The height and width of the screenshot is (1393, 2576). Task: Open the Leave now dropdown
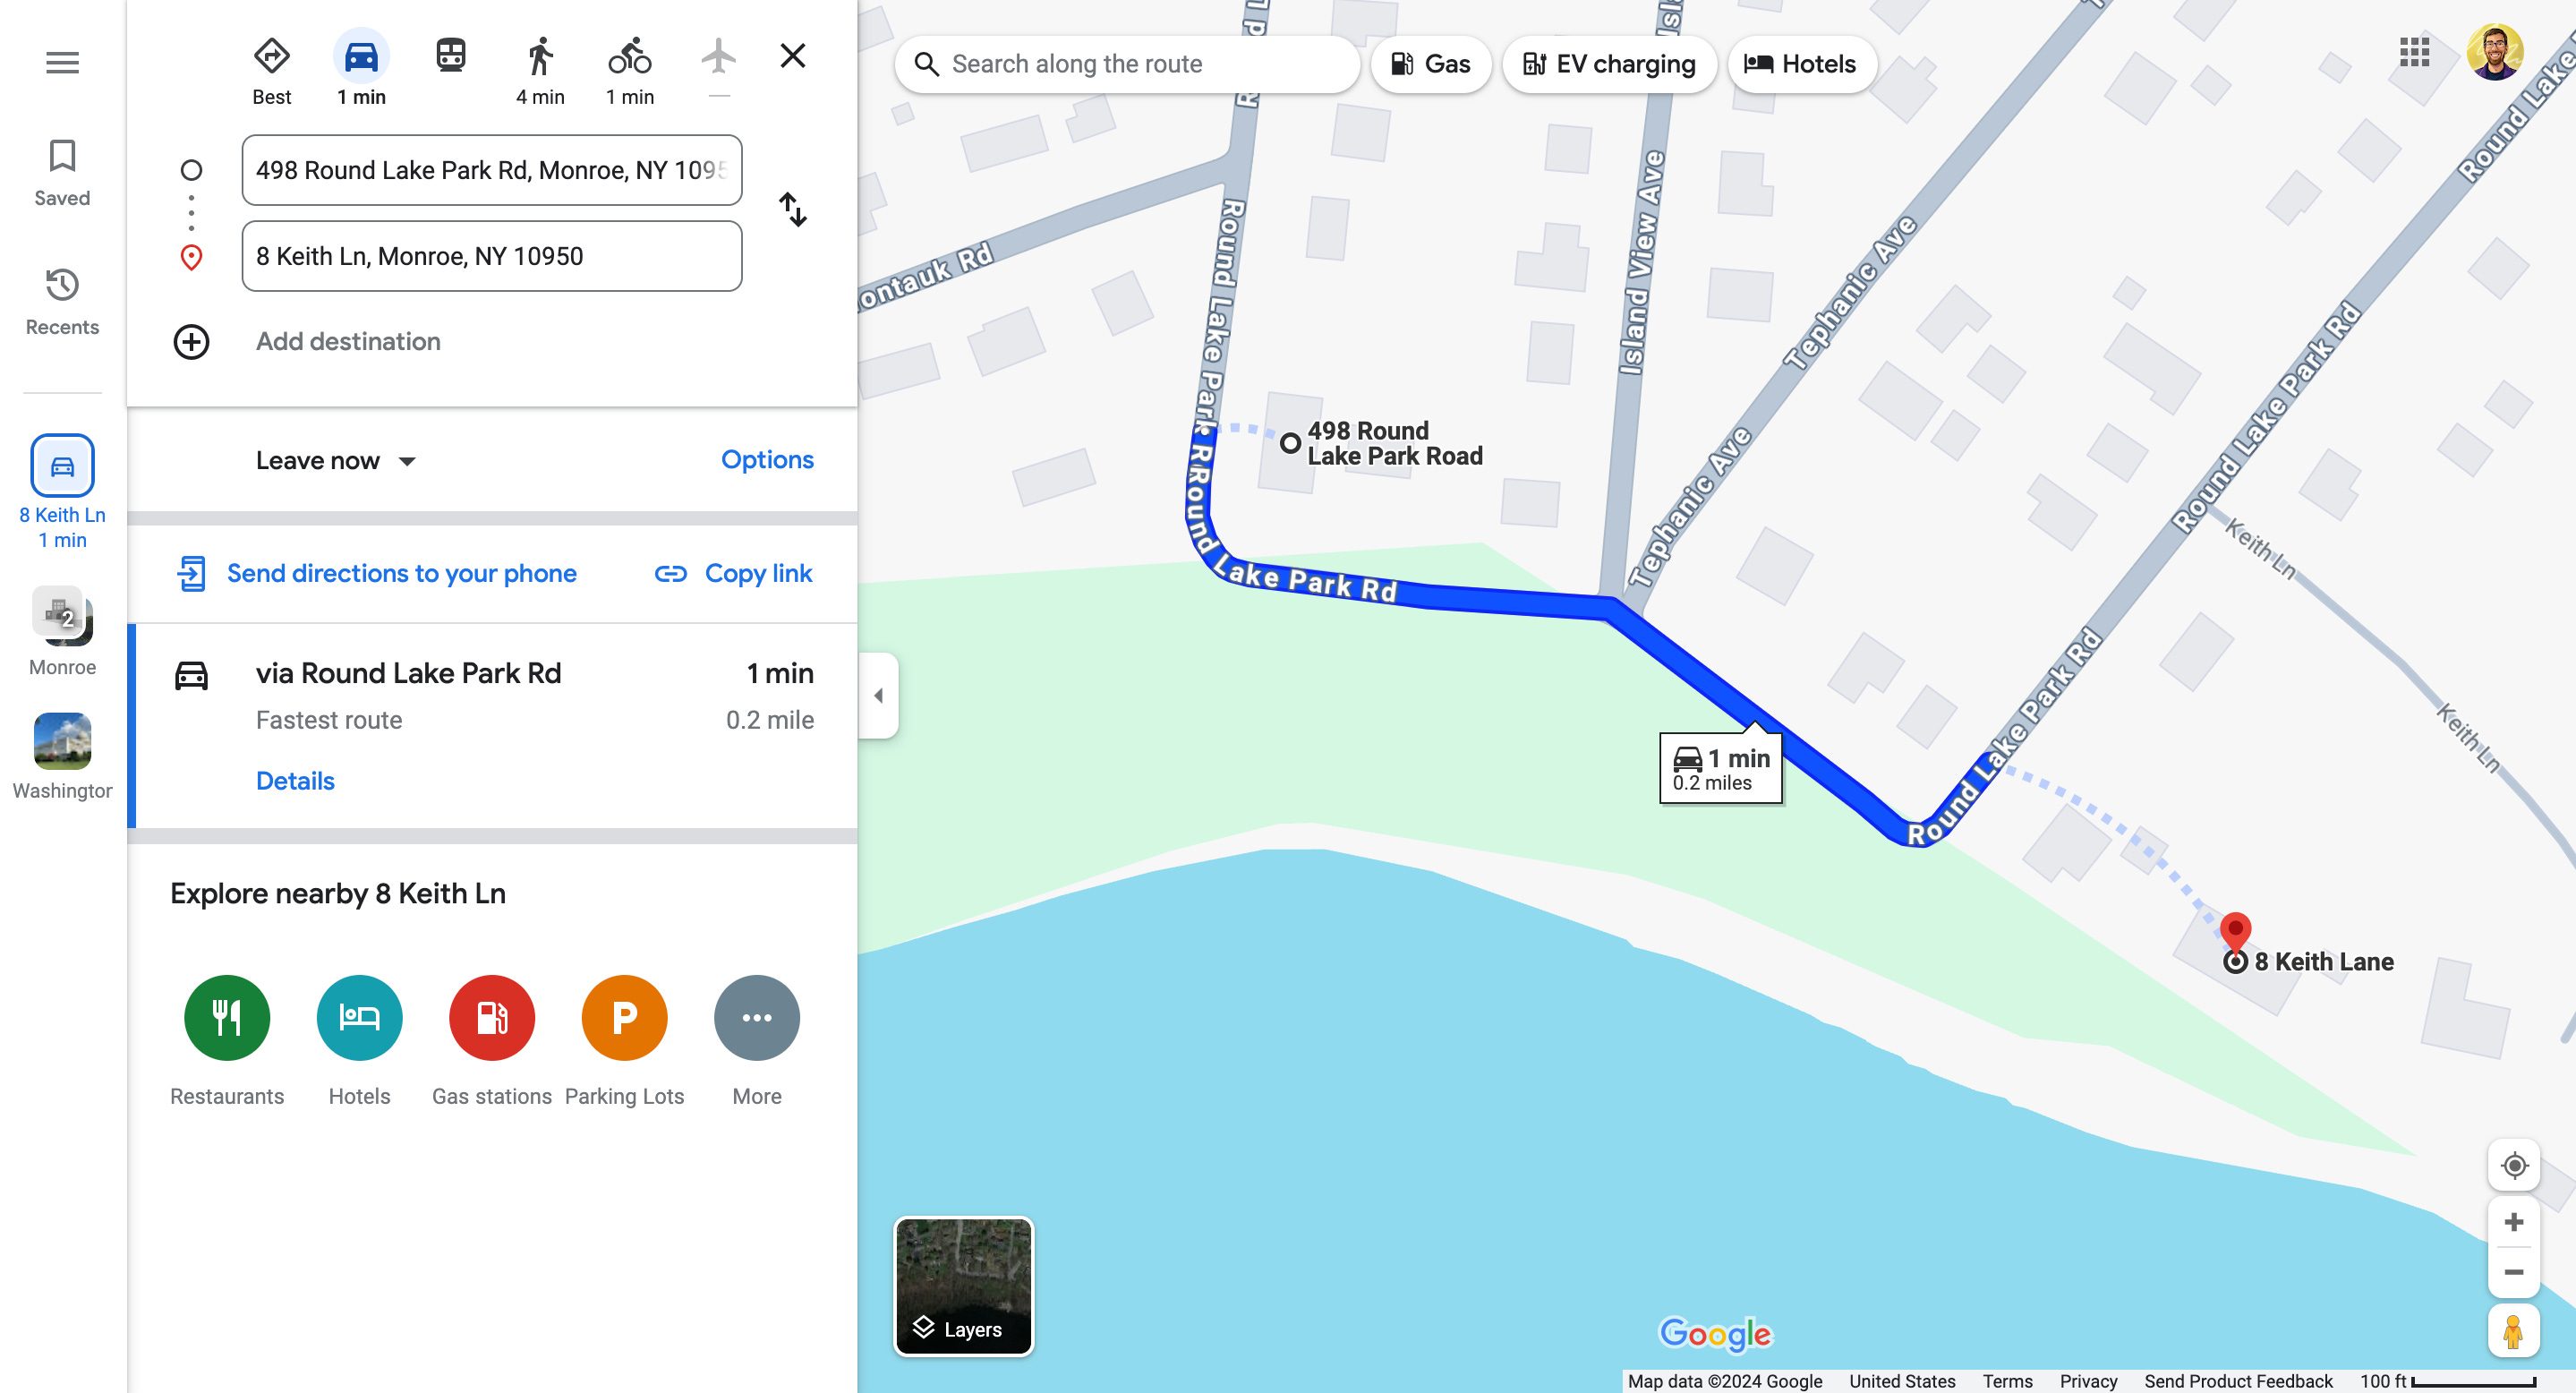335,461
